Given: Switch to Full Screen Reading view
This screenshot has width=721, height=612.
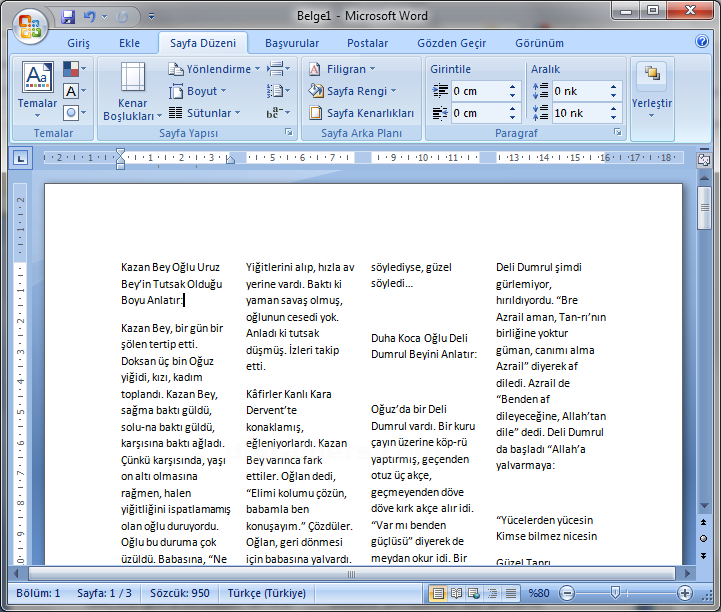Looking at the screenshot, I should pos(456,593).
